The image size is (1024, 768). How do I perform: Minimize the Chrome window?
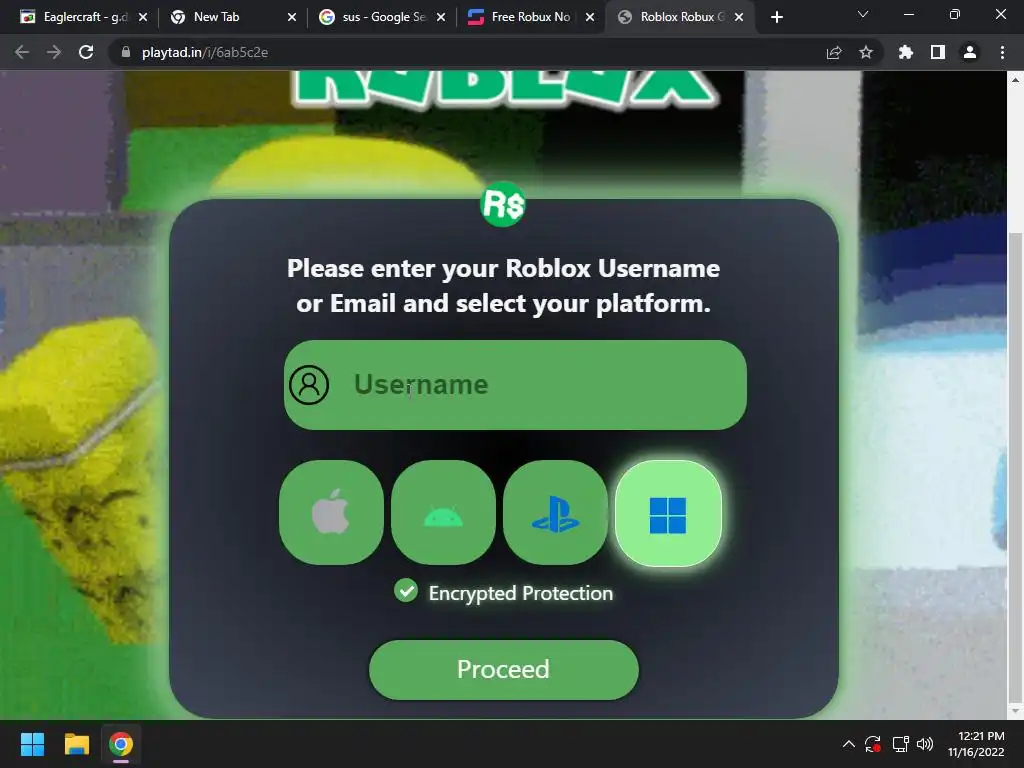pyautogui.click(x=908, y=14)
